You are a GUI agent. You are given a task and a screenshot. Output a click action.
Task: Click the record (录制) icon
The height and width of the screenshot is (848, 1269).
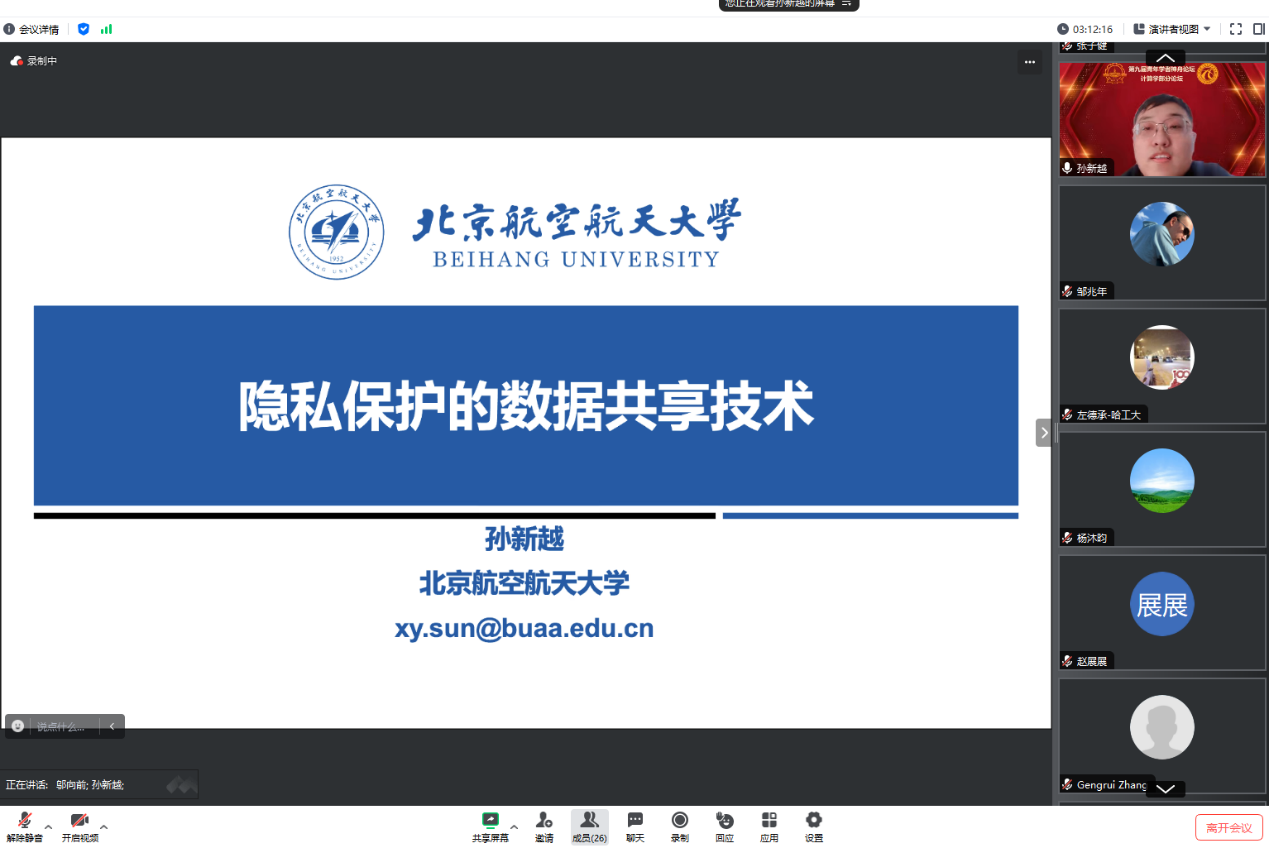tap(680, 824)
